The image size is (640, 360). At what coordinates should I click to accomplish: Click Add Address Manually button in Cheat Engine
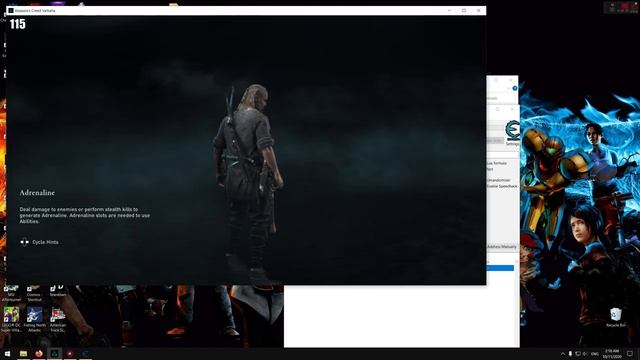(x=502, y=247)
